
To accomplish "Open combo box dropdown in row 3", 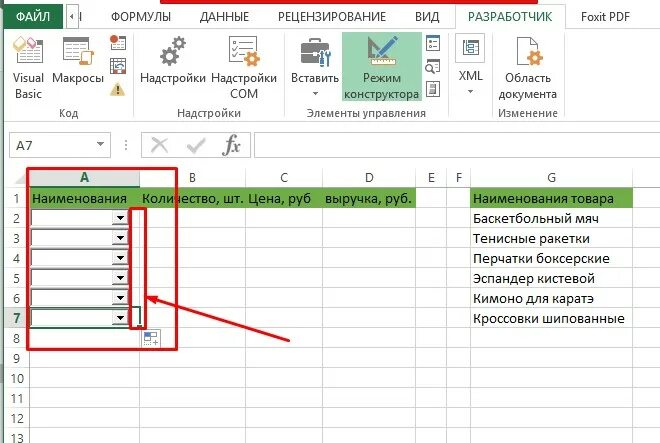I will (x=120, y=238).
